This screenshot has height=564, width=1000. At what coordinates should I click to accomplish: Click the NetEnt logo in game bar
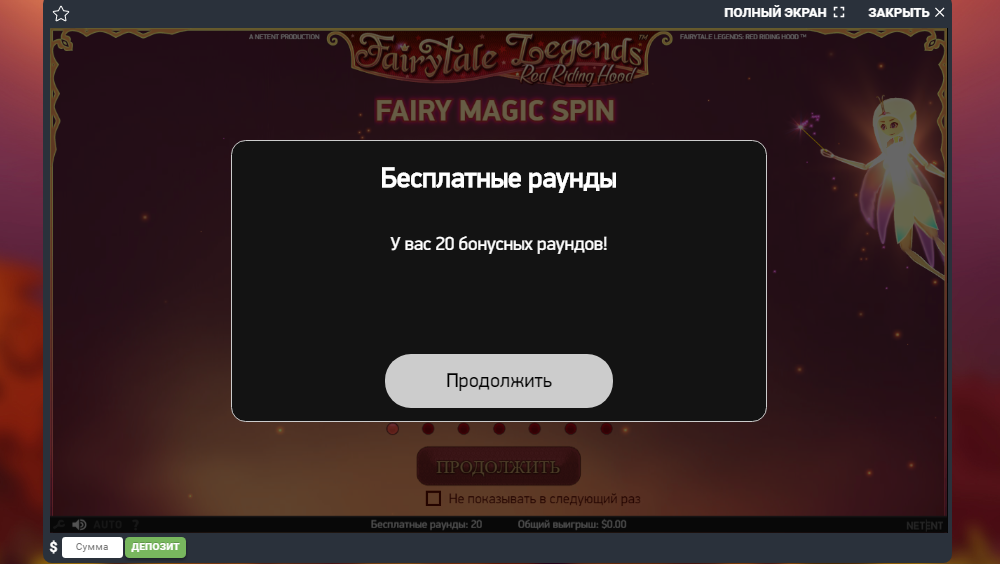pos(924,526)
